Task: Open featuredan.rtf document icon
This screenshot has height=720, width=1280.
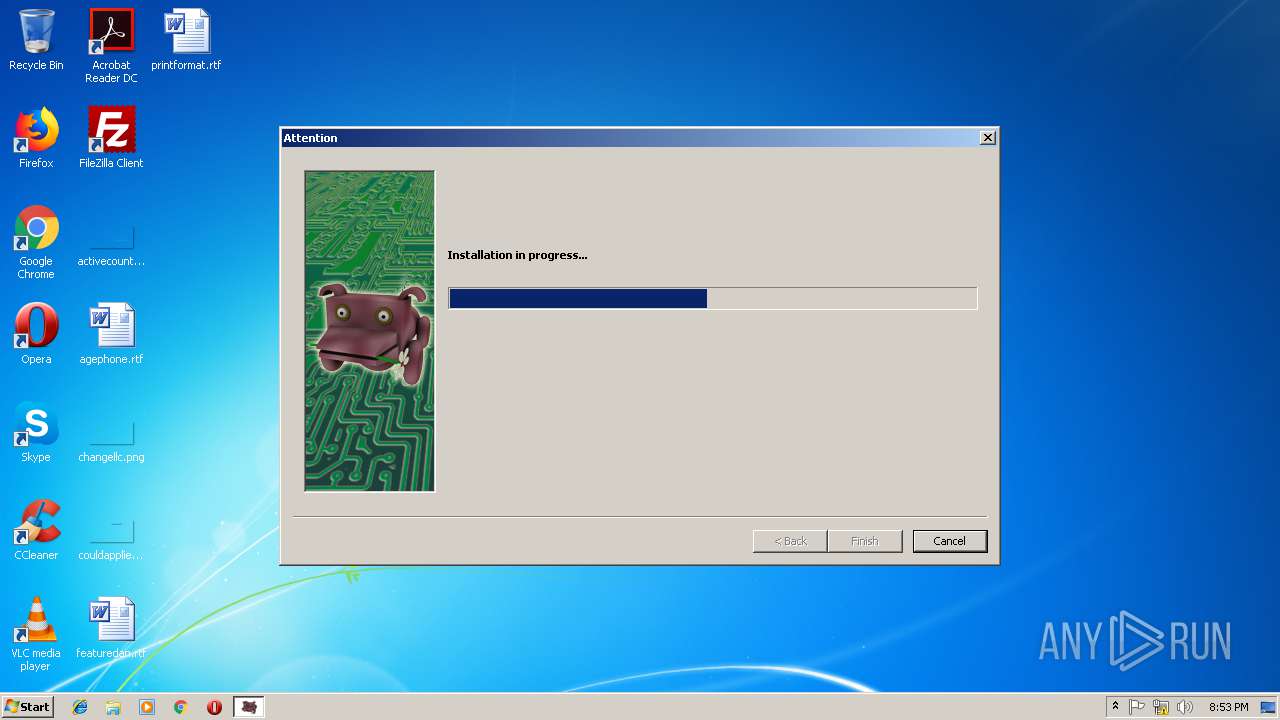Action: (x=111, y=628)
